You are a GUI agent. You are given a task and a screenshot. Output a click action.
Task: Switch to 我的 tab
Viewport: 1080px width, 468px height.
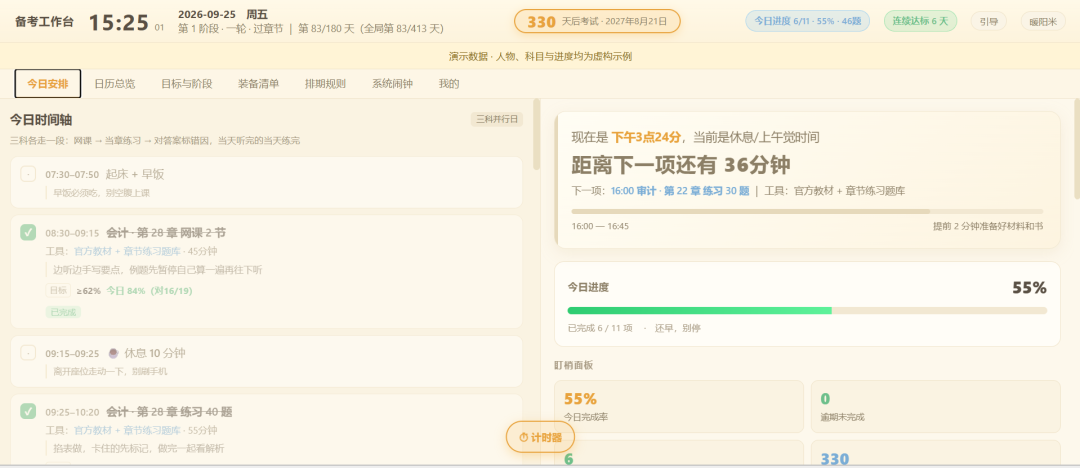pyautogui.click(x=449, y=84)
